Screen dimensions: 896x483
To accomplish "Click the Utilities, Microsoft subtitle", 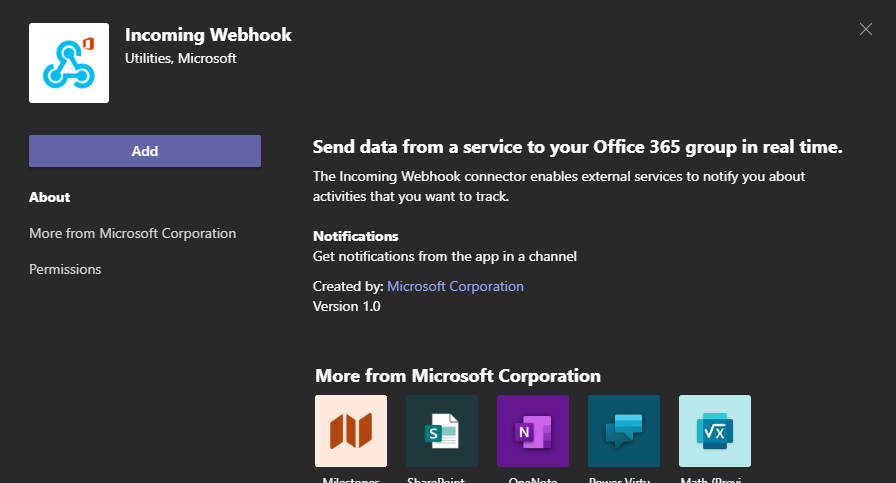I will [181, 58].
